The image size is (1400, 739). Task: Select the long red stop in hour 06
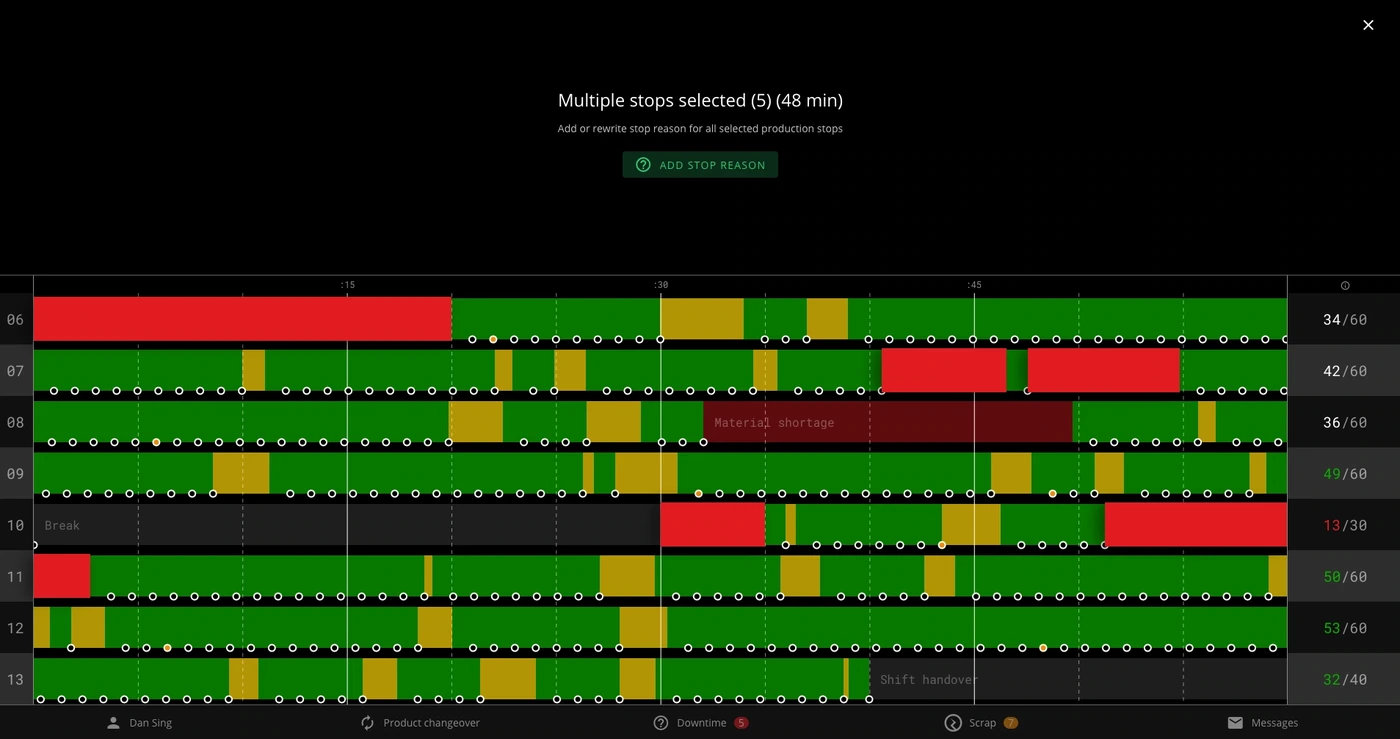coord(242,318)
